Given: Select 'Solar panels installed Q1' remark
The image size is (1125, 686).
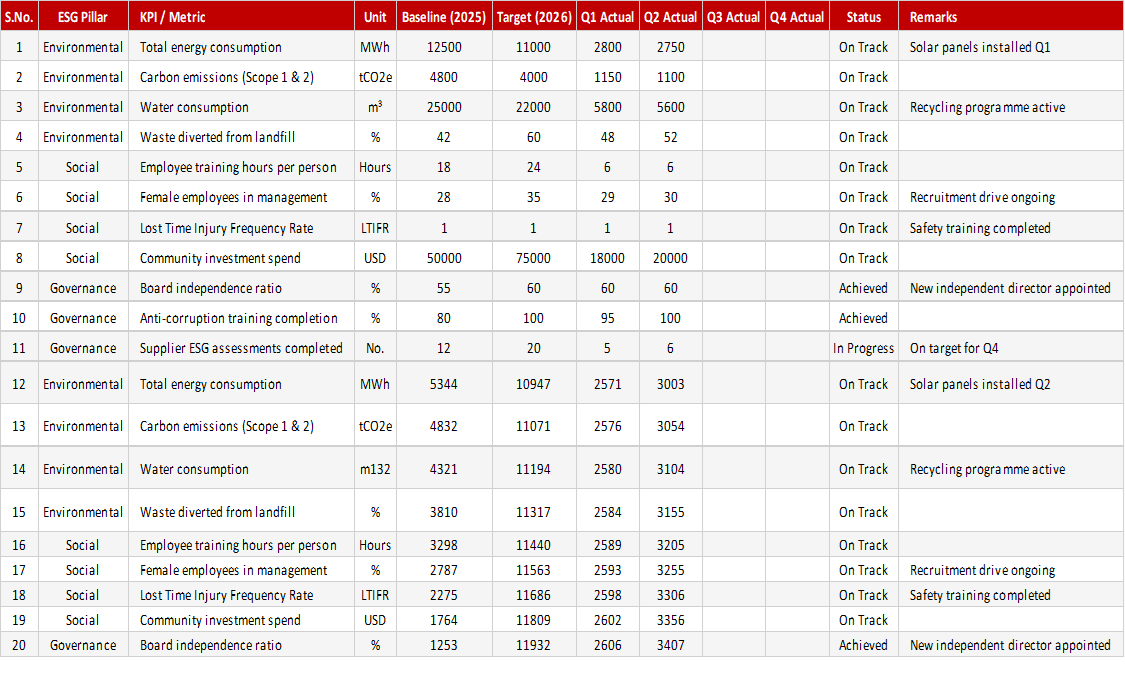Looking at the screenshot, I should tap(979, 47).
